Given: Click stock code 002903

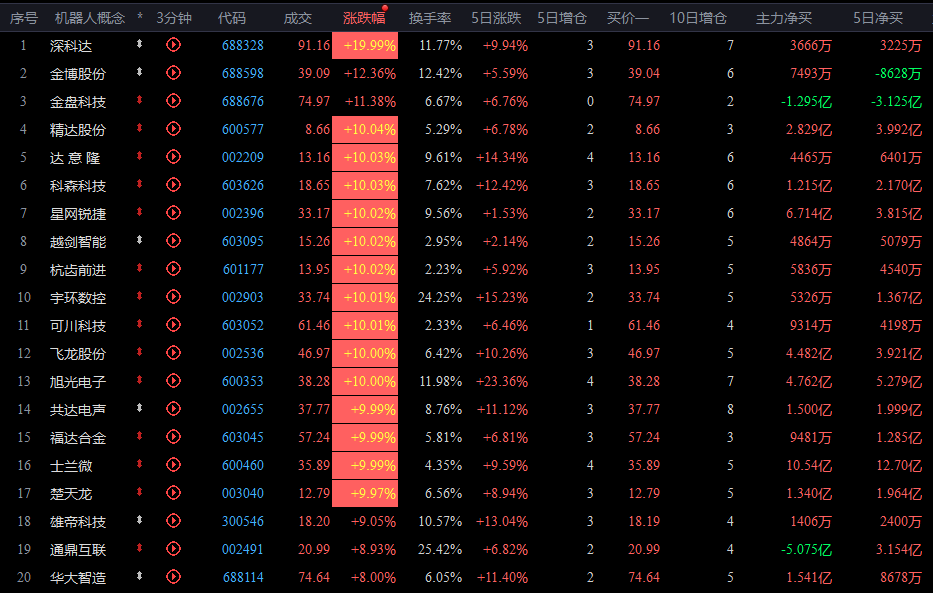Looking at the screenshot, I should point(243,297).
